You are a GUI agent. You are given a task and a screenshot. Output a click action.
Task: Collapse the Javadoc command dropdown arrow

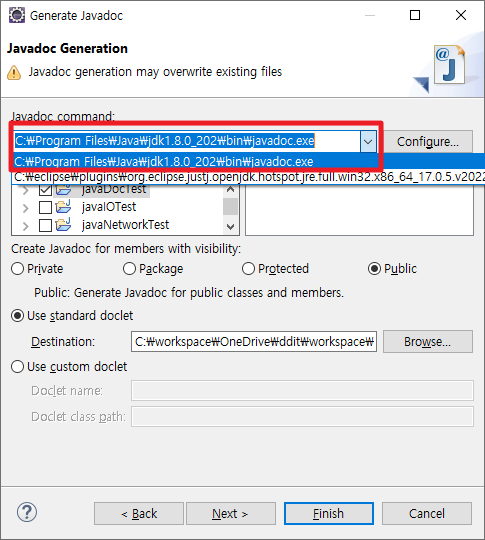[368, 141]
